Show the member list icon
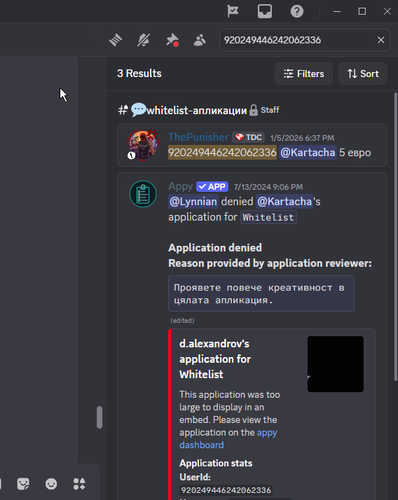 (200, 40)
